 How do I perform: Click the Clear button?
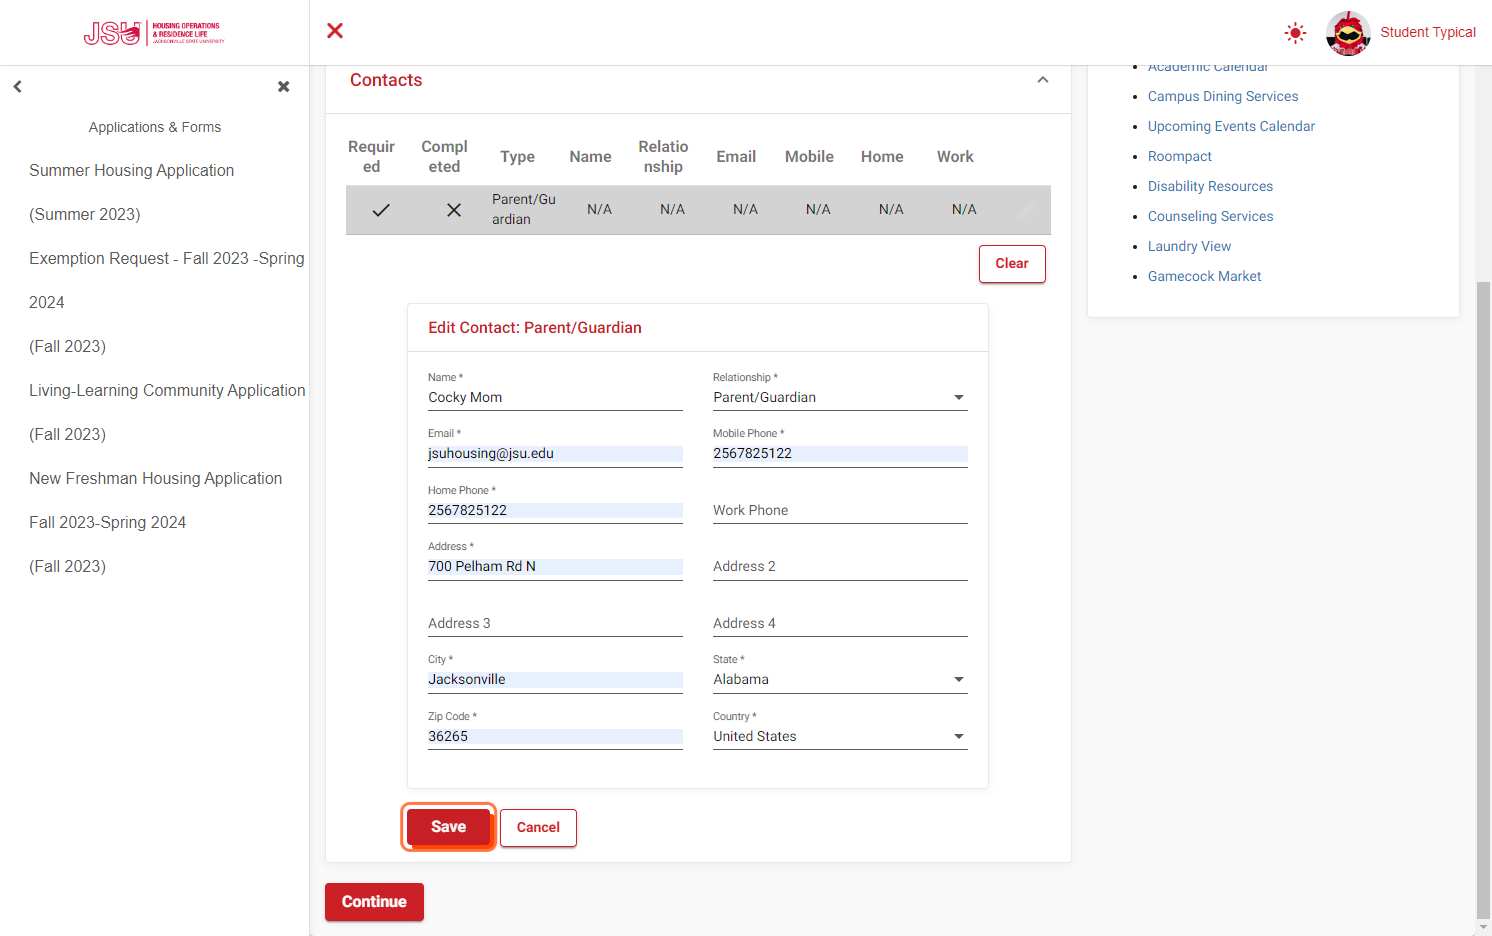coord(1012,264)
